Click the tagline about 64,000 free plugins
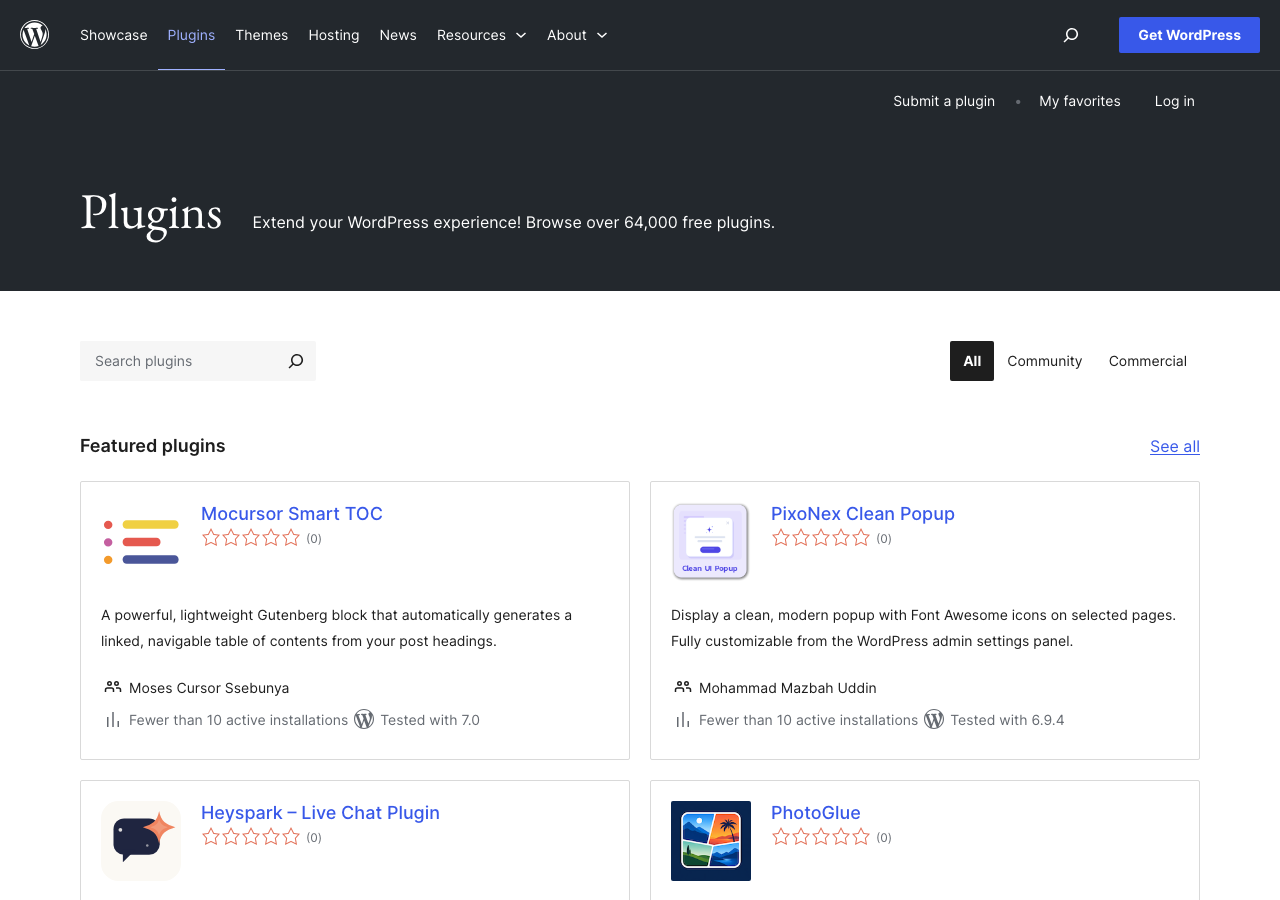Viewport: 1280px width, 900px height. 514,222
